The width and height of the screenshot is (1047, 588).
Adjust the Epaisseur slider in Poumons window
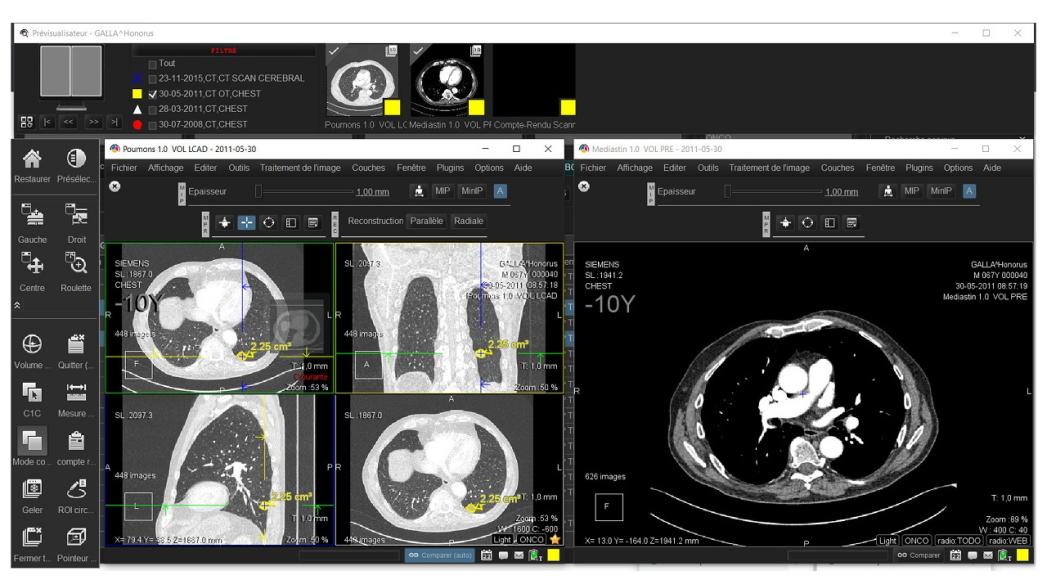pyautogui.click(x=260, y=191)
